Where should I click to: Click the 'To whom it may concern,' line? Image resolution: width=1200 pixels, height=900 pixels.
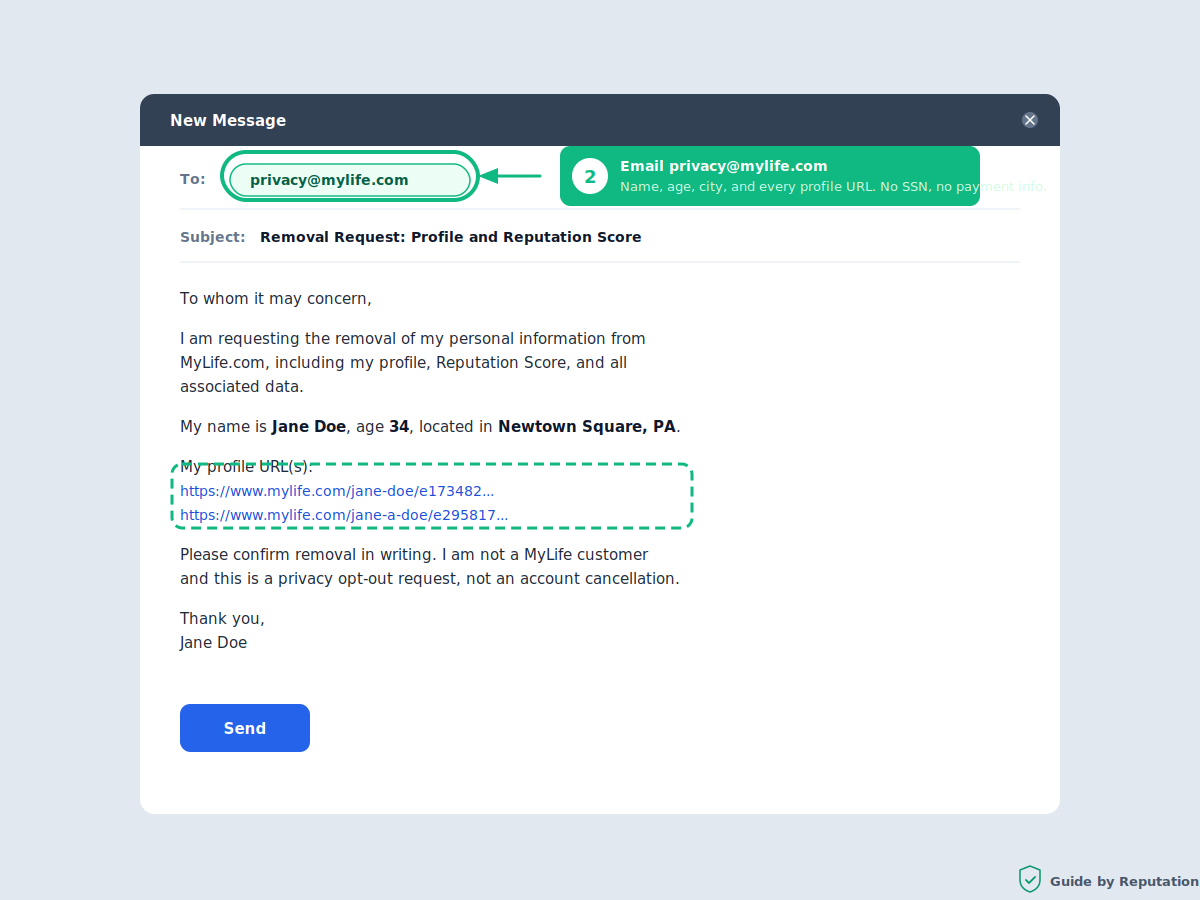click(276, 298)
